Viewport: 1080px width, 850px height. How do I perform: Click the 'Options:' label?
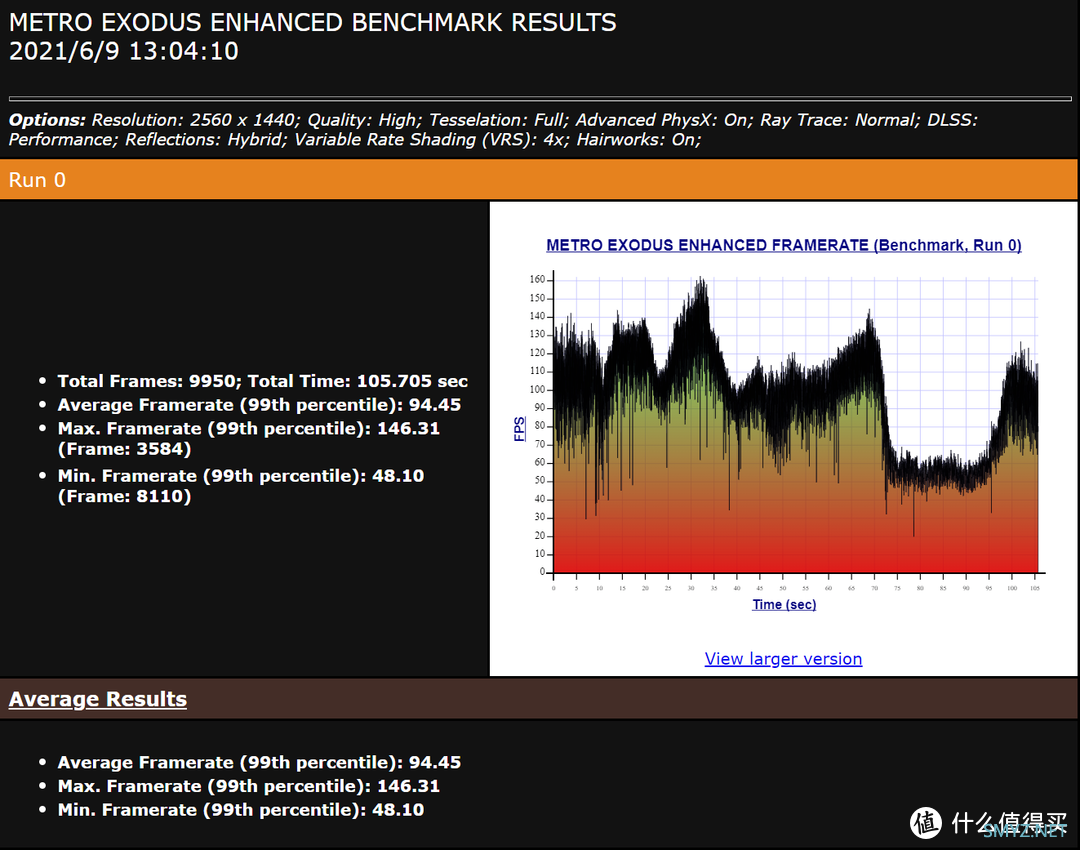click(47, 120)
